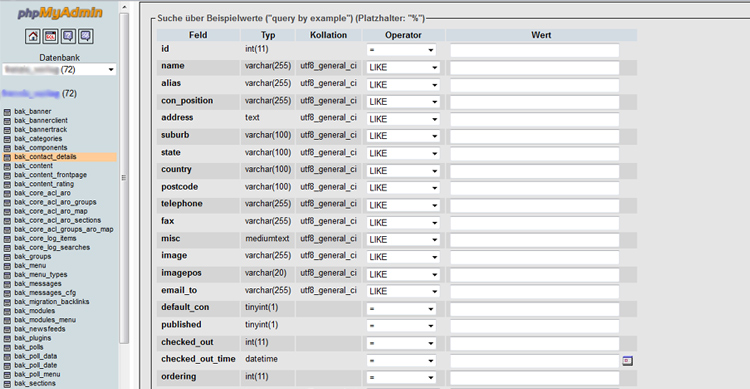Click the blurred database name link above table list

(x=31, y=93)
